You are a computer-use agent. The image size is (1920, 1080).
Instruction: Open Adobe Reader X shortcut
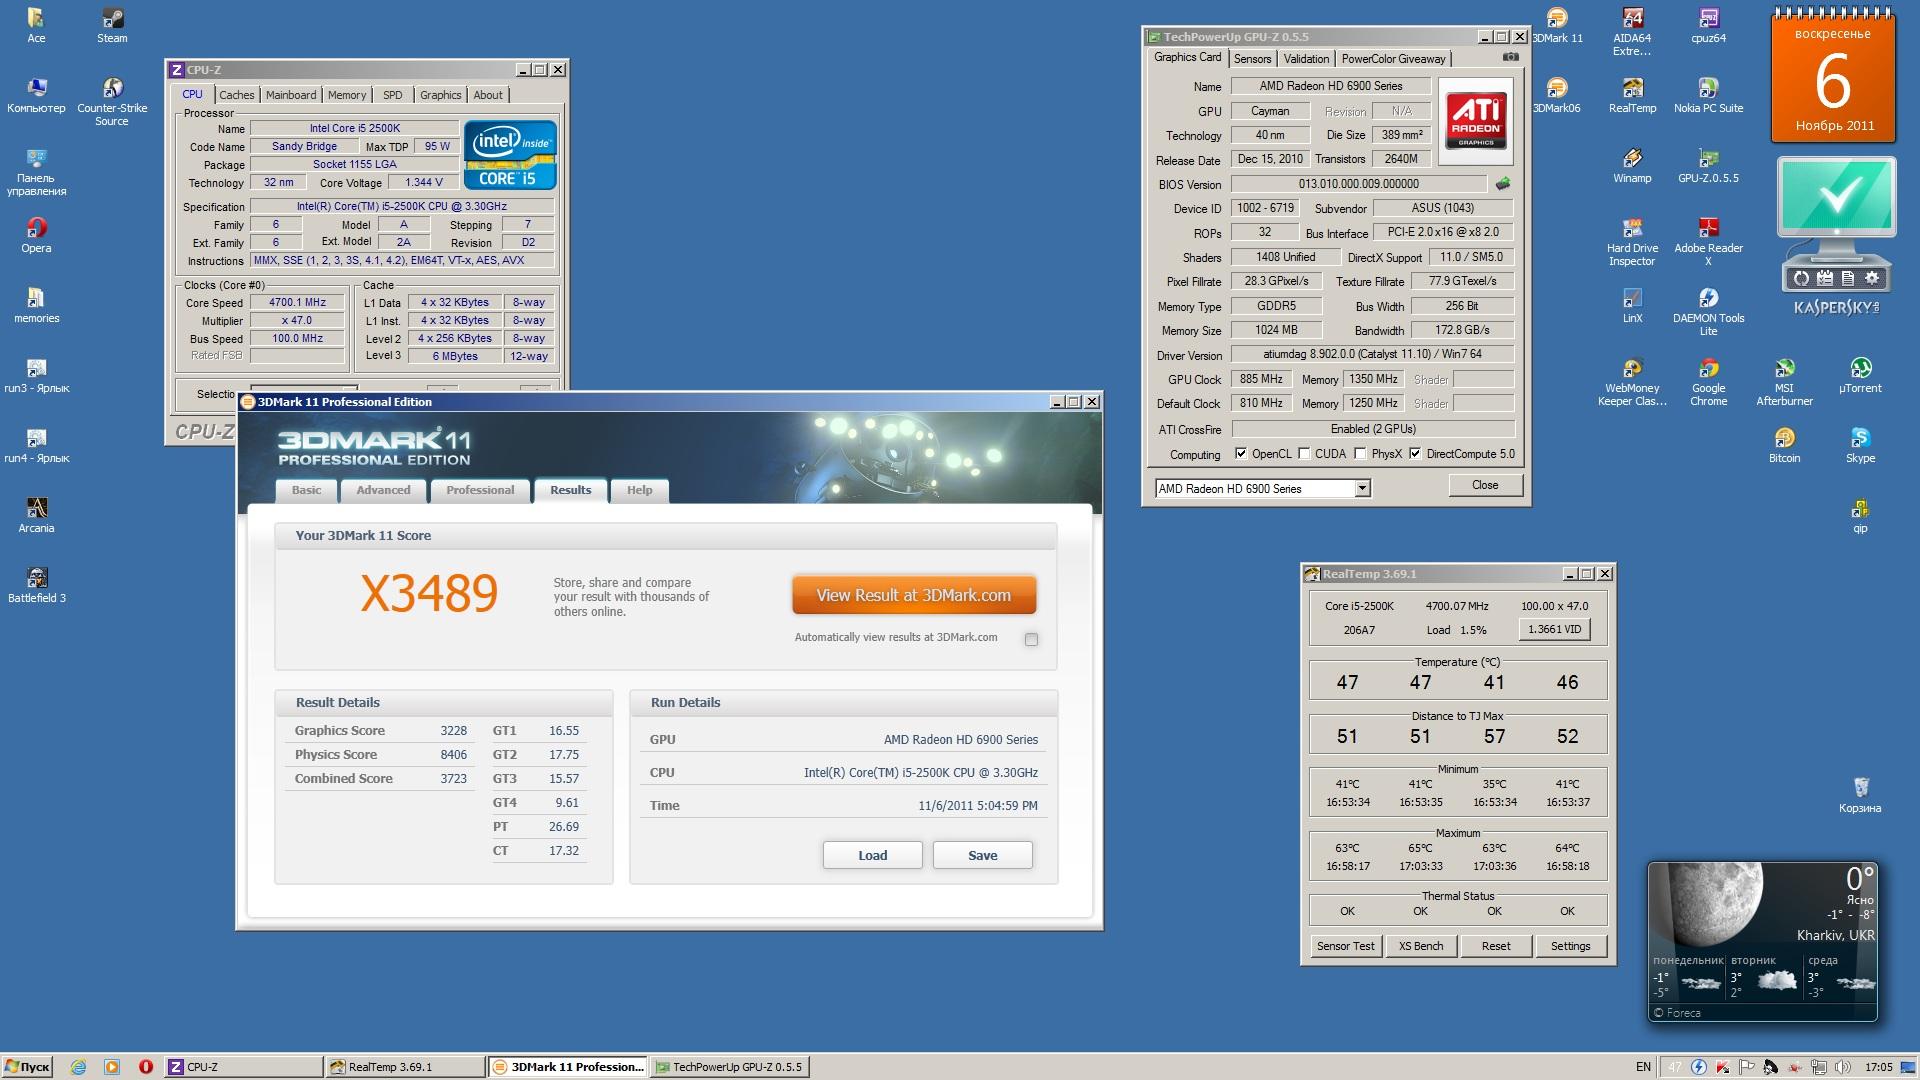tap(1708, 242)
